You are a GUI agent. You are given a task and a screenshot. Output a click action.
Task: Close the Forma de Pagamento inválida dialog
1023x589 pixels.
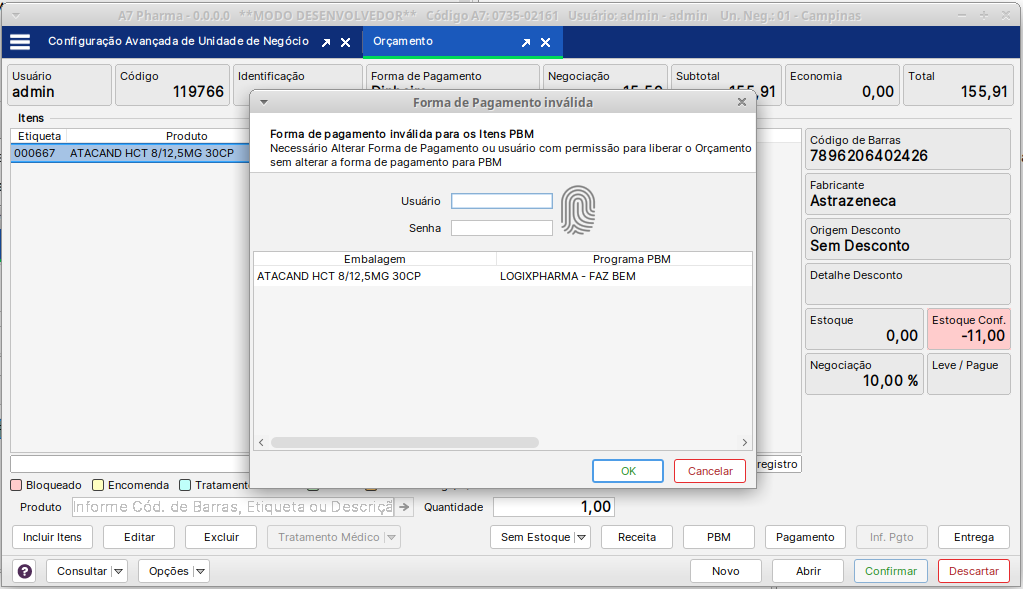coord(741,102)
